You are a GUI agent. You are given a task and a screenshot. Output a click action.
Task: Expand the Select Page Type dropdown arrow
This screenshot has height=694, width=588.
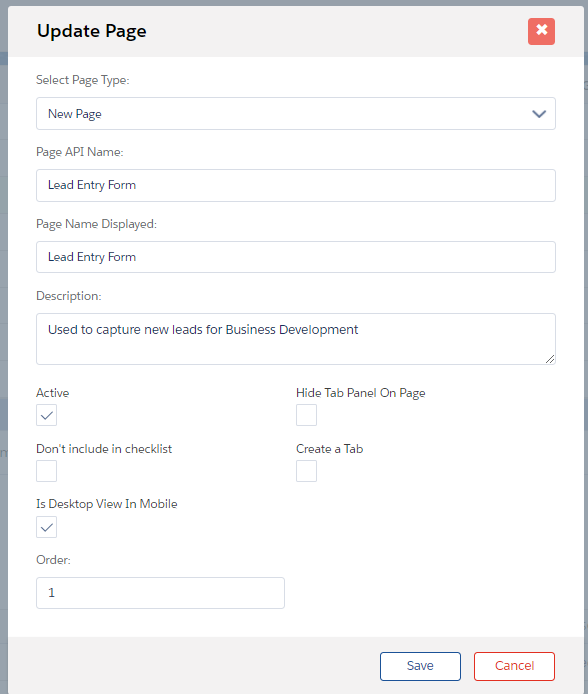538,114
